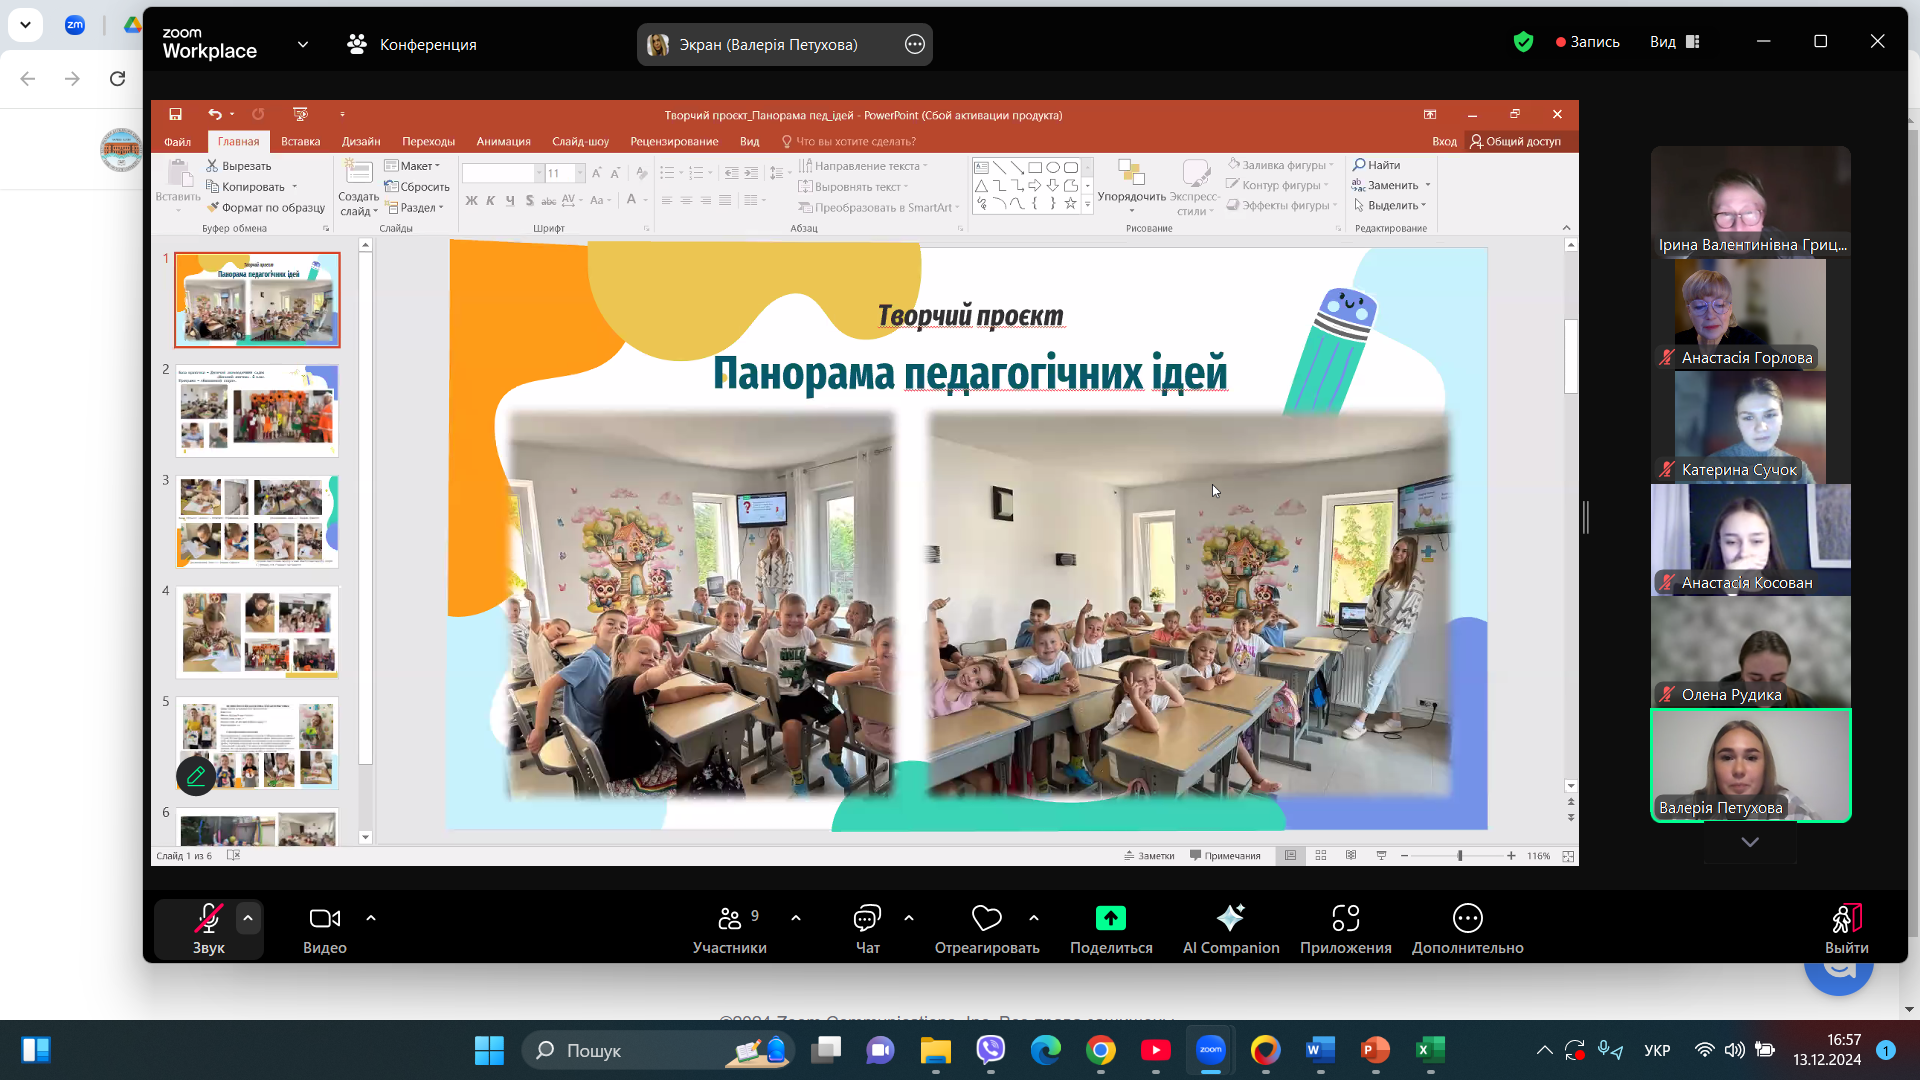Open Word from the taskbar
1920x1080 pixels.
(1320, 1050)
